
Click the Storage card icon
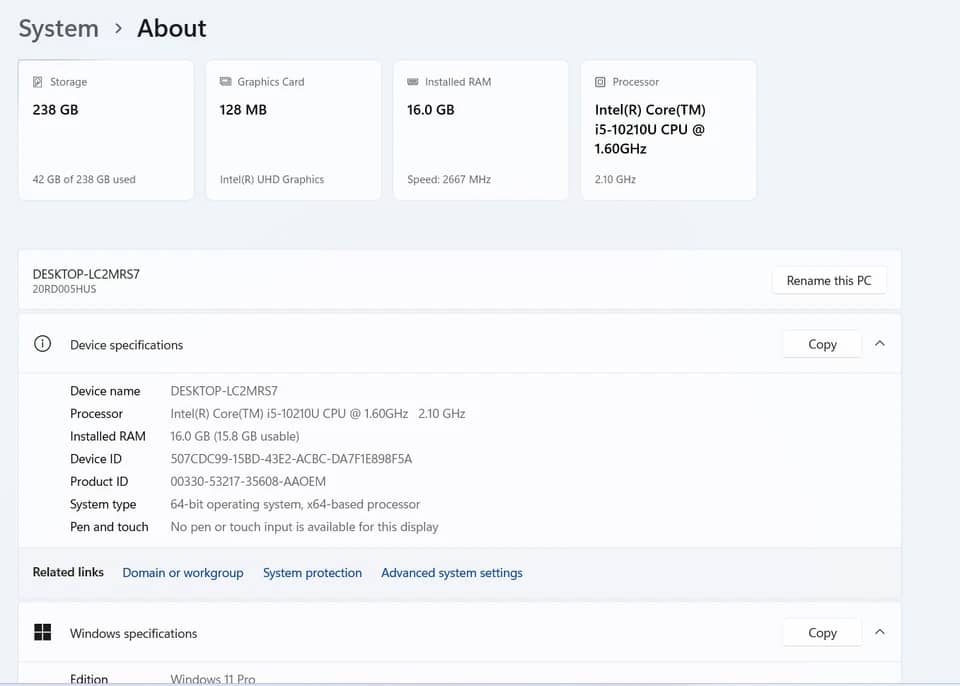(x=37, y=81)
